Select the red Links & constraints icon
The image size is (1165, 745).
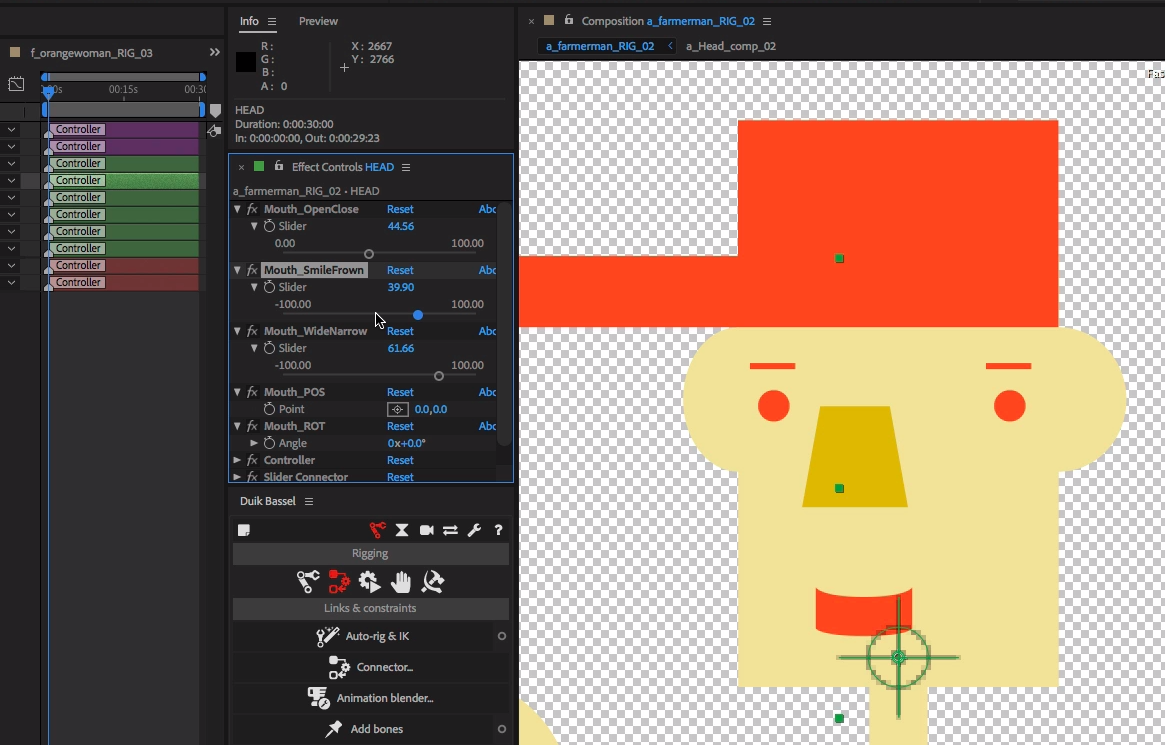pos(340,581)
